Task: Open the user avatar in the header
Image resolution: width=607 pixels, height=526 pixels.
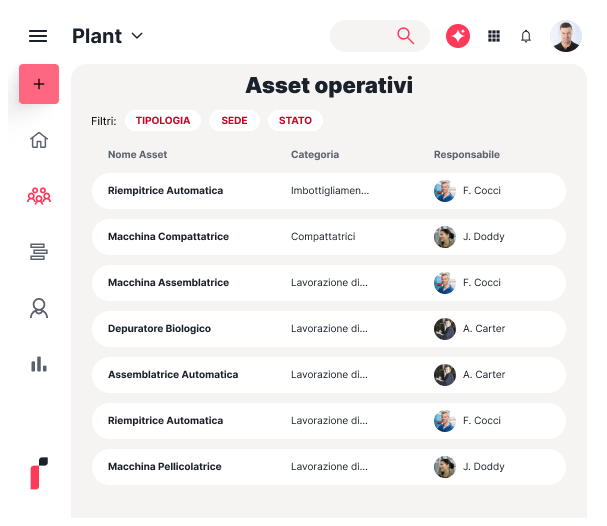Action: 566,36
